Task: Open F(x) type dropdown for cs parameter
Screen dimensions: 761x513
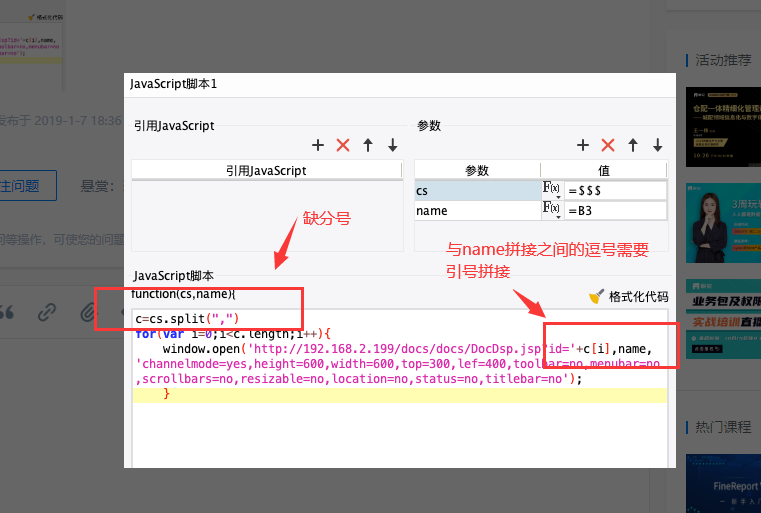Action: pyautogui.click(x=552, y=190)
